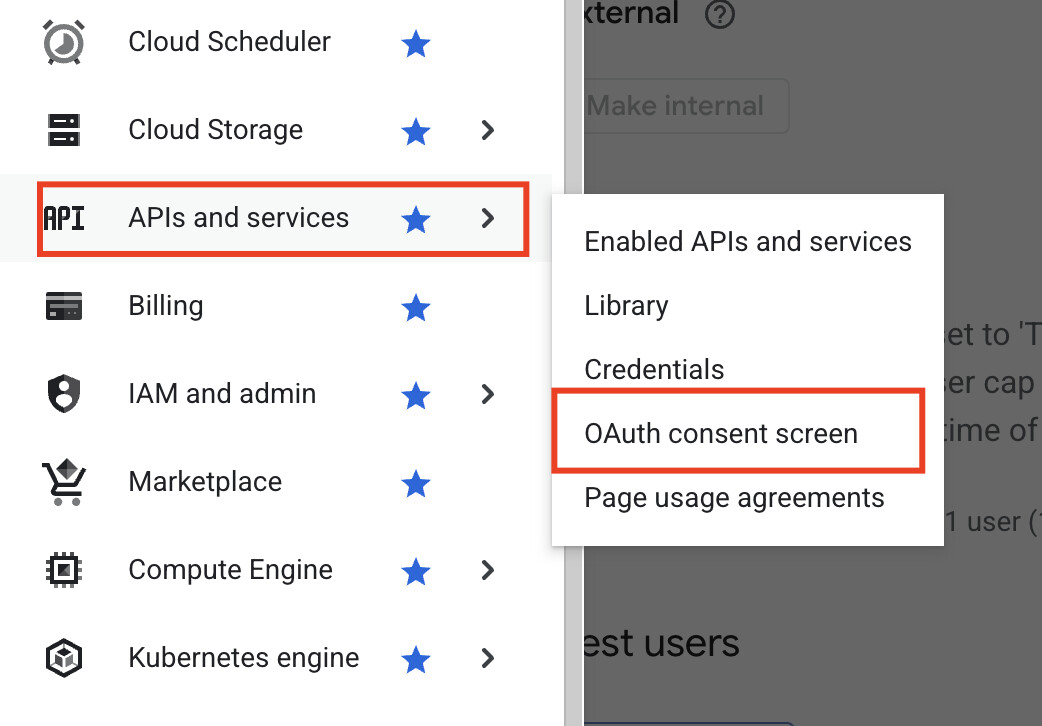
Task: Click the Cloud Storage bucket icon
Action: click(64, 130)
